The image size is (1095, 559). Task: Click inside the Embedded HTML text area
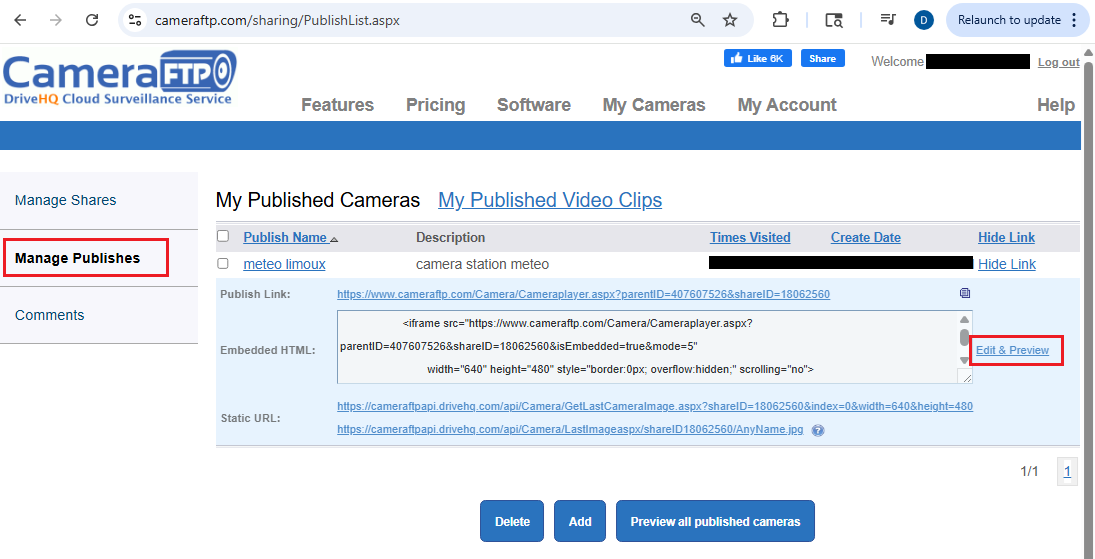[640, 347]
